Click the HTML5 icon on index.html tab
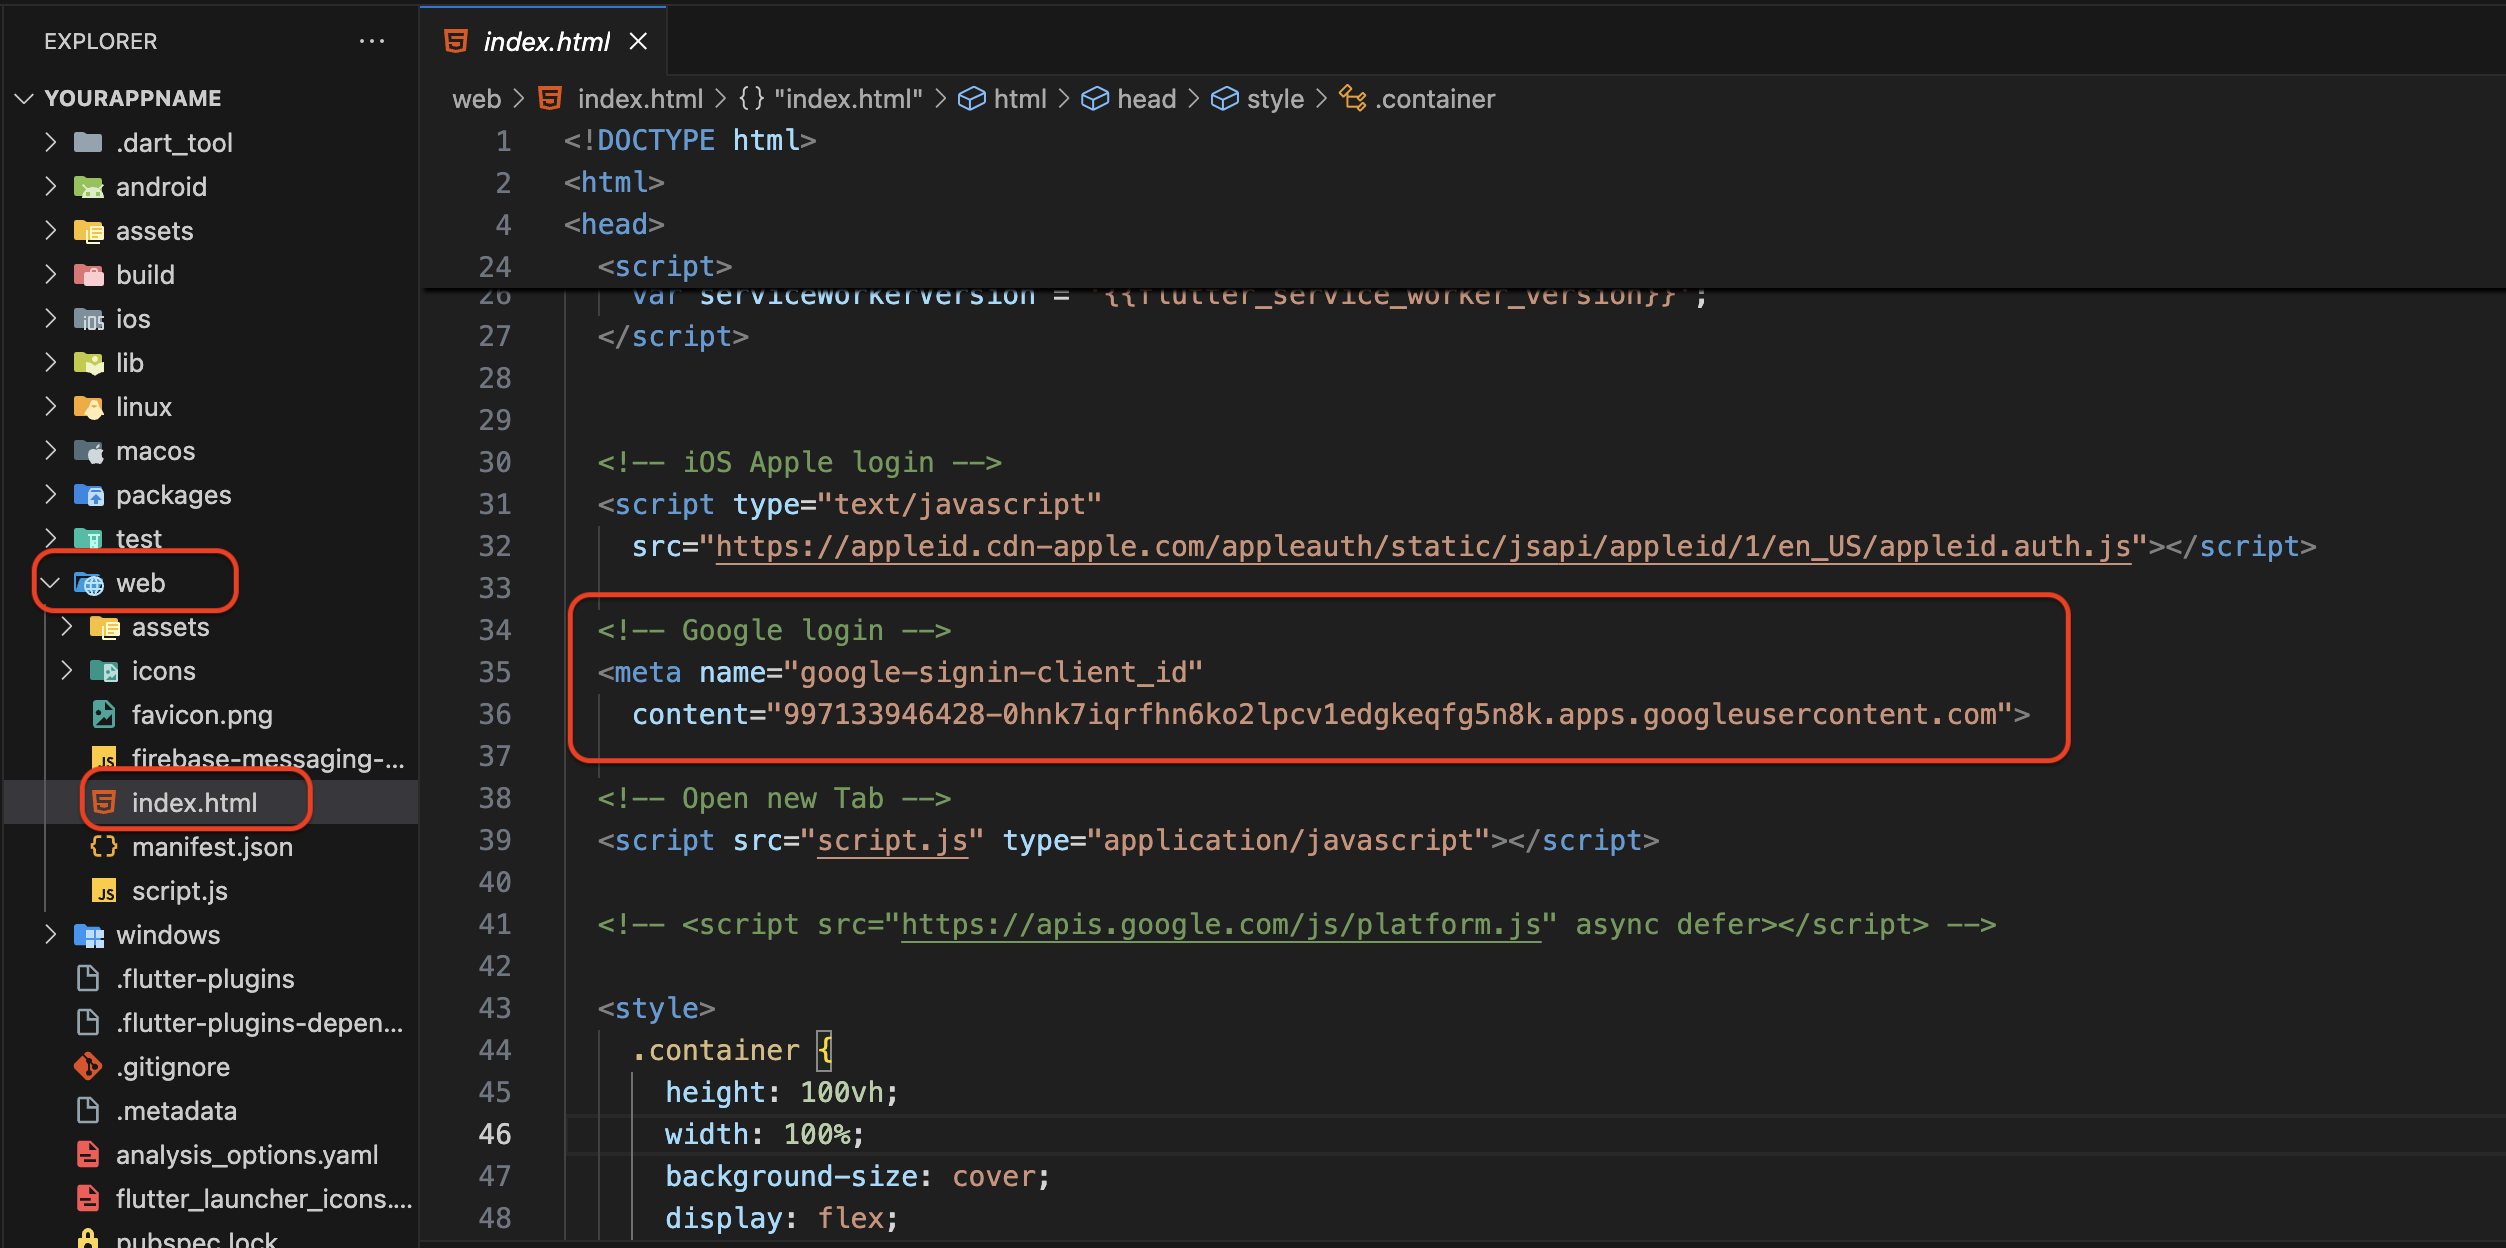 (x=456, y=41)
